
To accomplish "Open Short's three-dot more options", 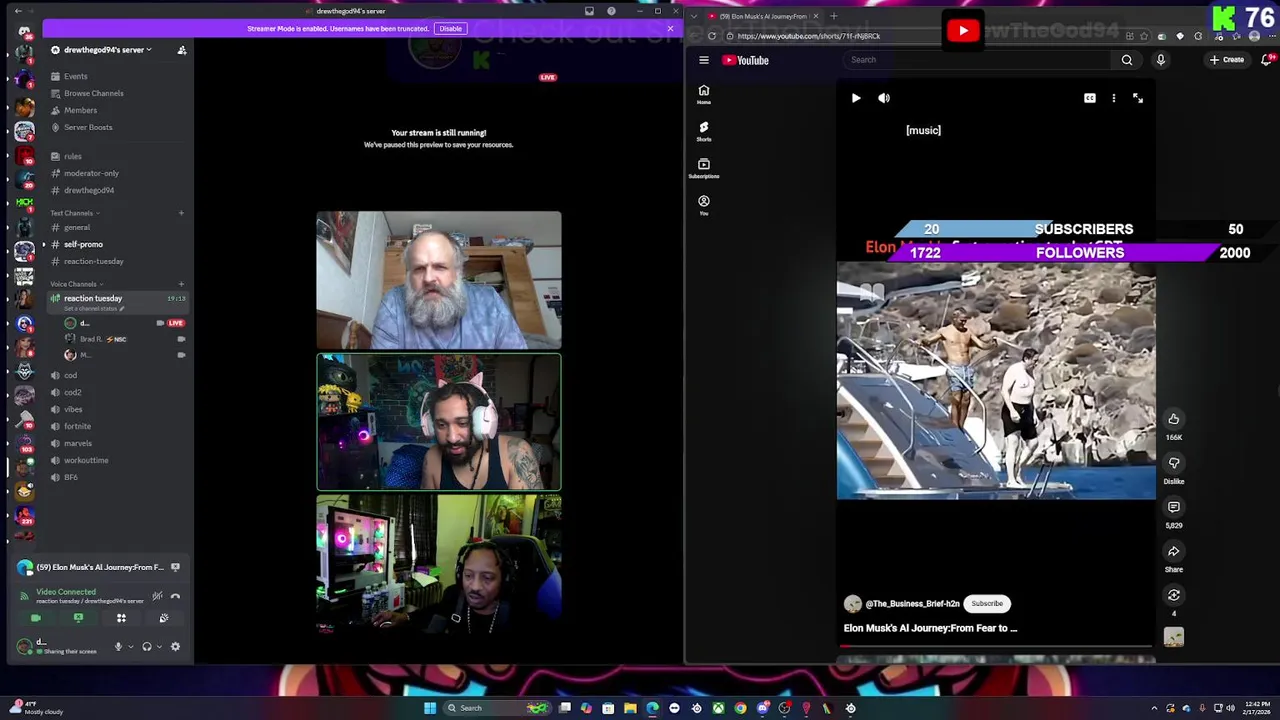I will (x=1114, y=98).
